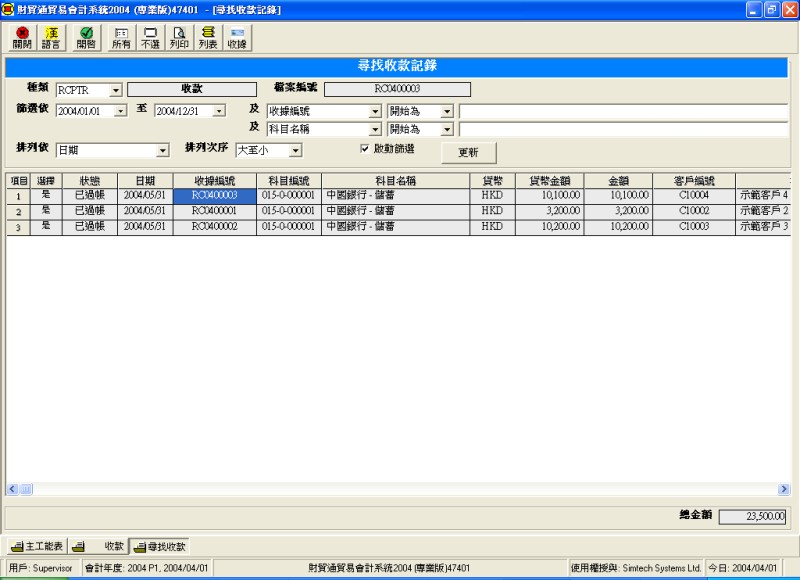Click the 科目名稱 filter text input

pyautogui.click(x=623, y=130)
